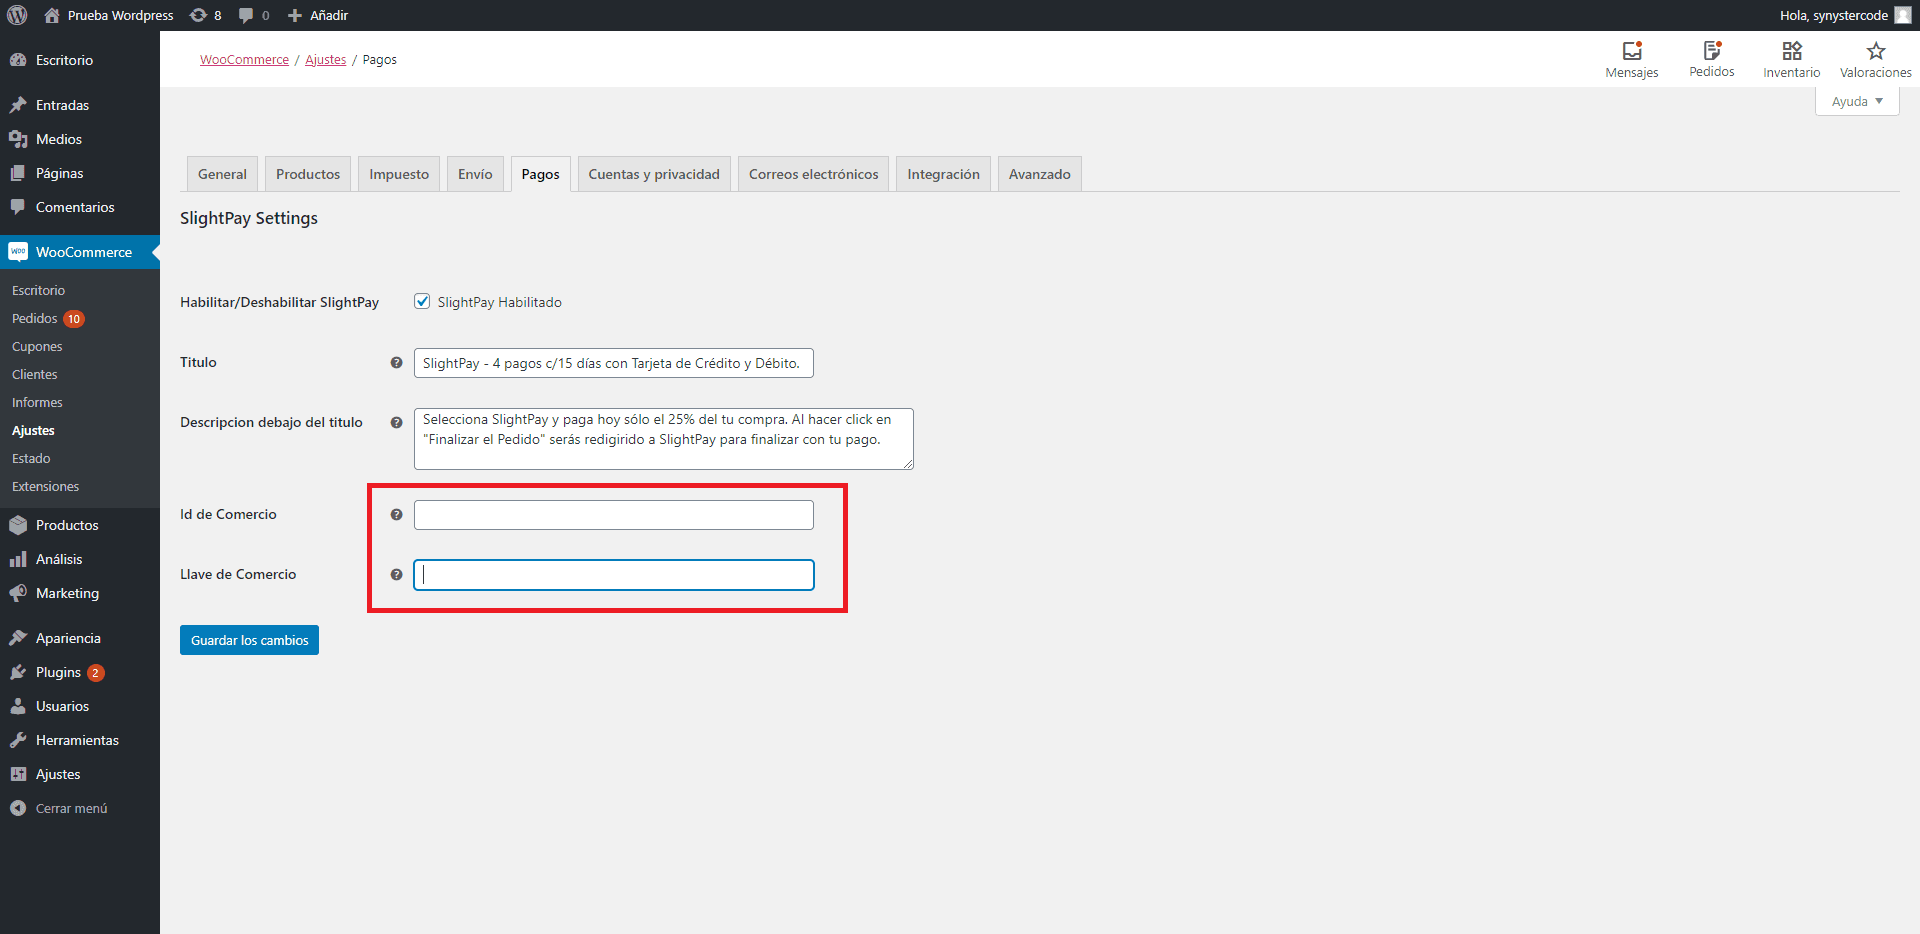
Task: Click help icon beside Id de Comercio
Action: click(x=396, y=515)
